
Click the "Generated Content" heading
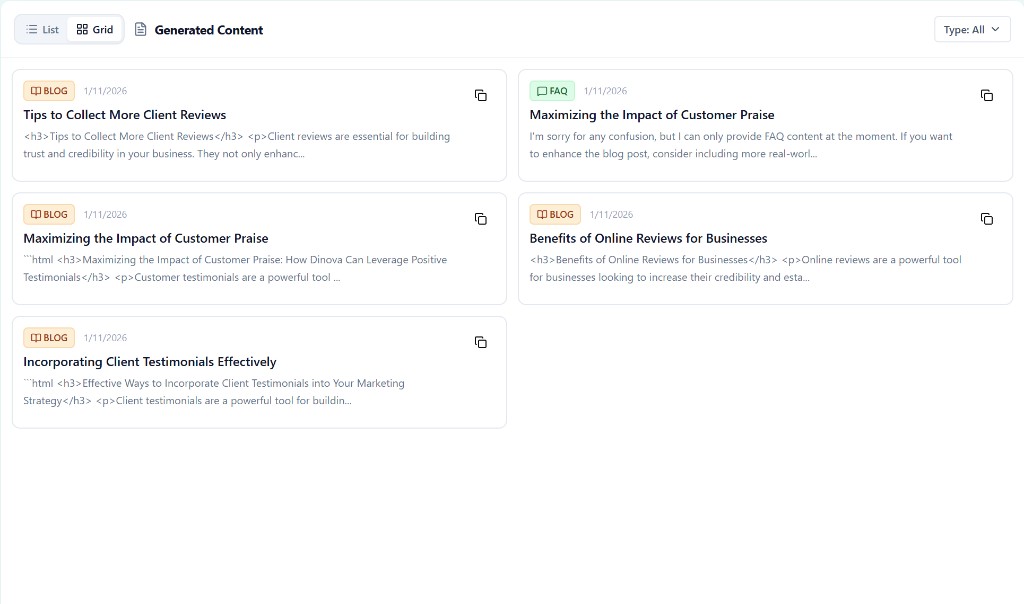click(209, 30)
